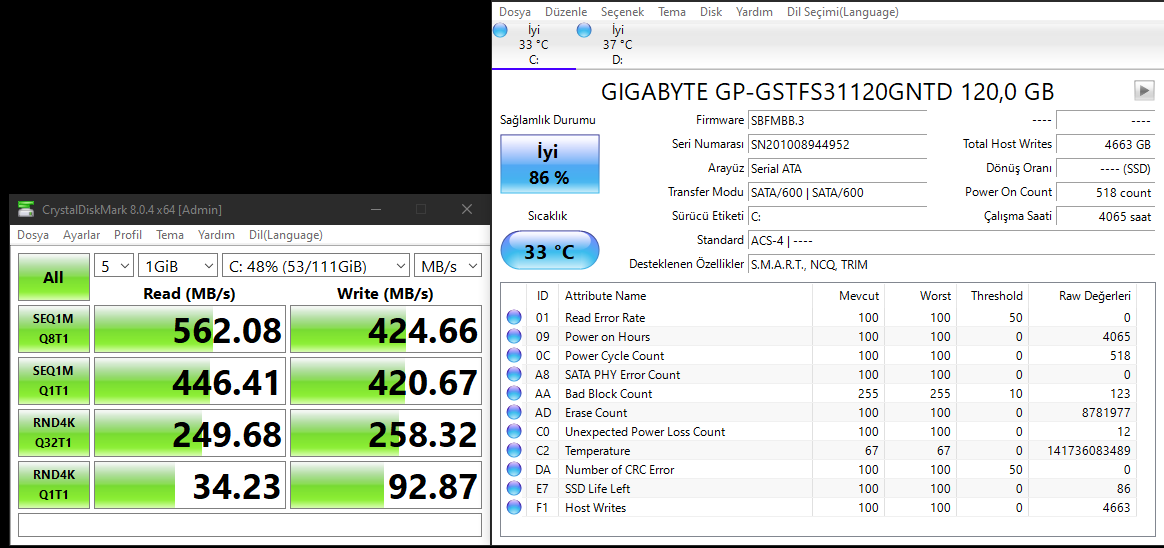Click blue status orb for Power on Hours
Image resolution: width=1164 pixels, height=548 pixels.
click(x=514, y=336)
